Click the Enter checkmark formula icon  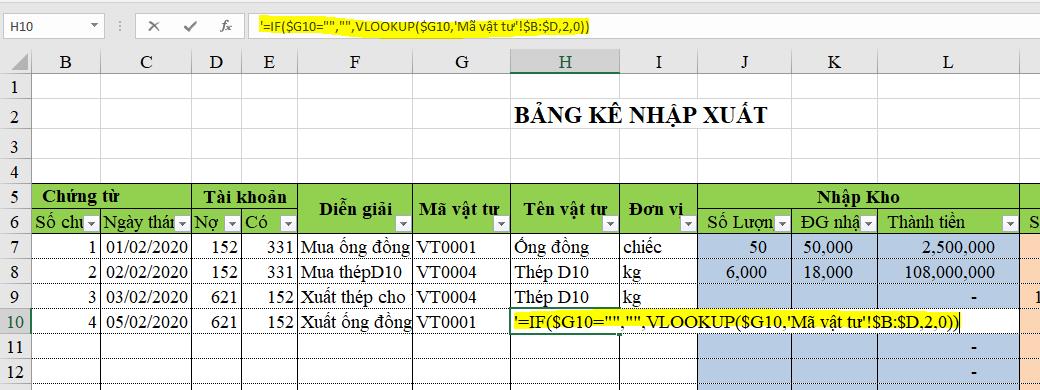tap(190, 27)
